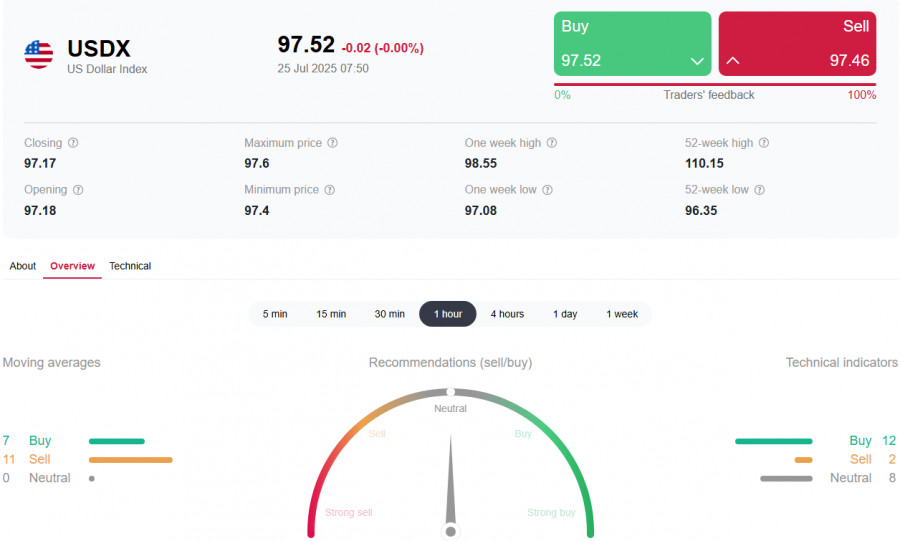Click the Traders' feedback label

point(709,95)
